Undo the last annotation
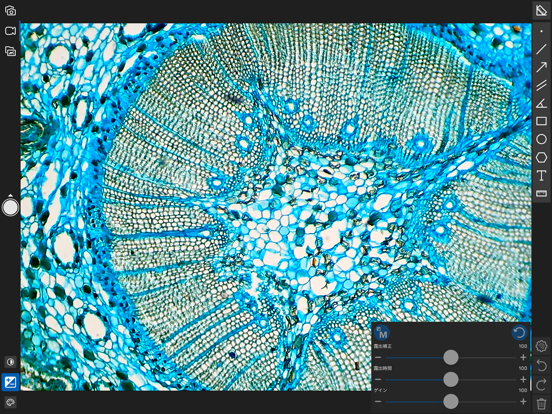Screen dimensions: 552x414 click(541, 365)
